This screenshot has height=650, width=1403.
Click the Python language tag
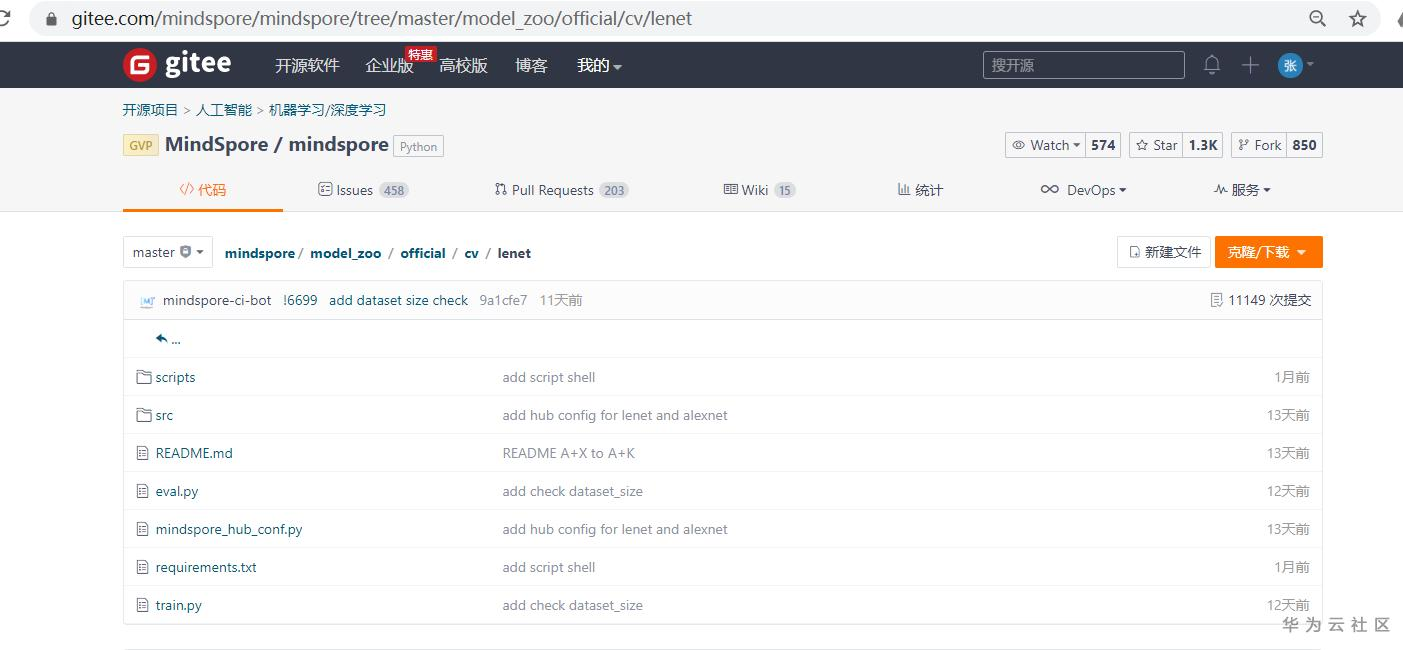pyautogui.click(x=418, y=146)
